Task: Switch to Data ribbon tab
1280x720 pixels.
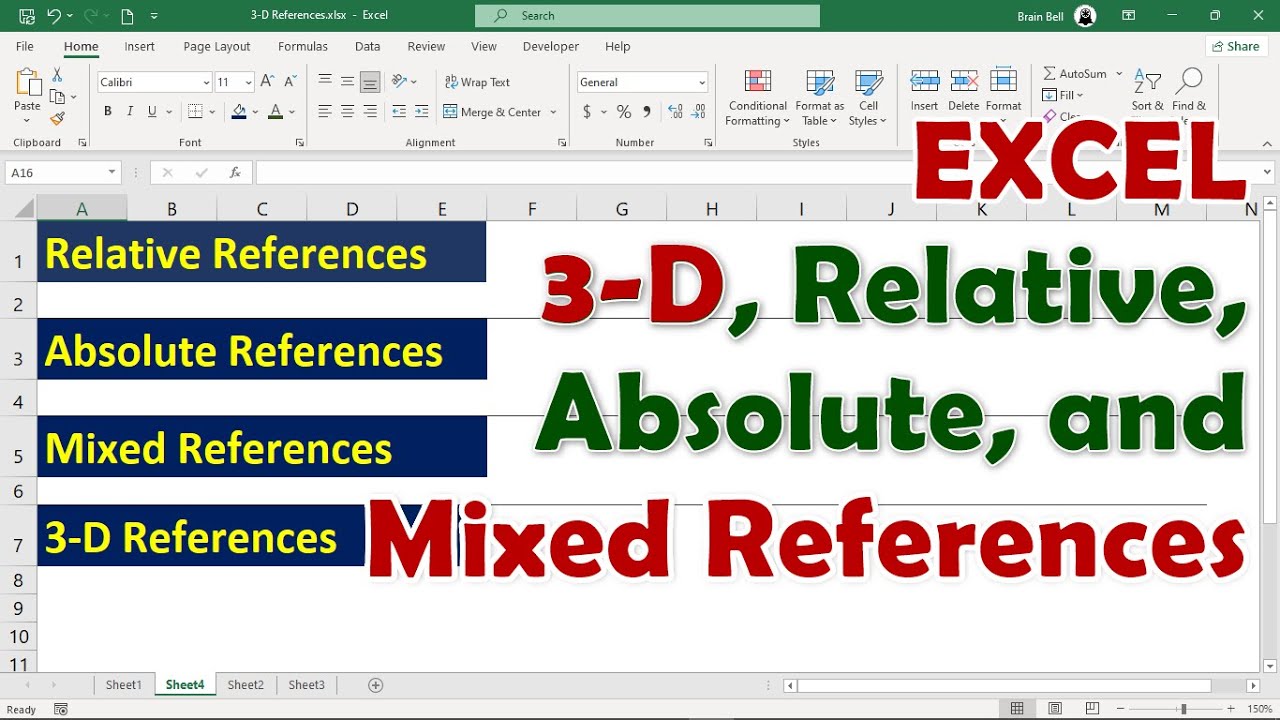Action: (x=367, y=46)
